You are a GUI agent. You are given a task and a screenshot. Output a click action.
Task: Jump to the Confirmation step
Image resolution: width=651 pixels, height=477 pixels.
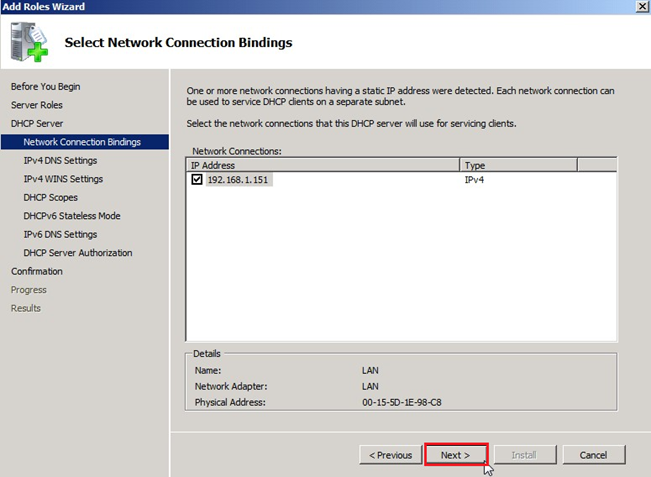click(x=37, y=271)
